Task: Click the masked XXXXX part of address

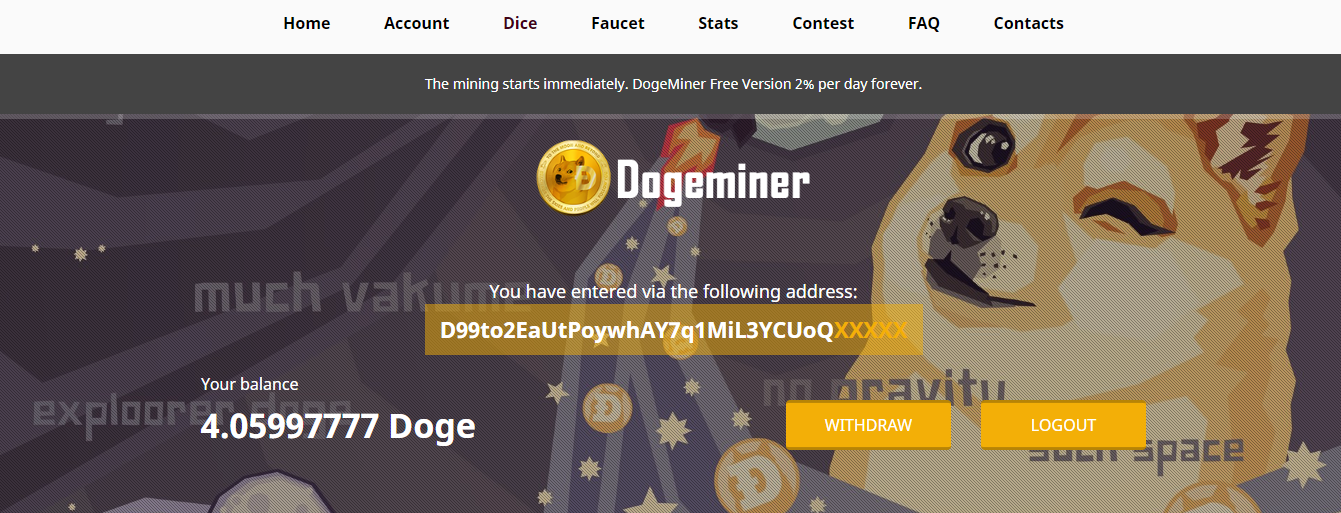Action: (x=871, y=330)
